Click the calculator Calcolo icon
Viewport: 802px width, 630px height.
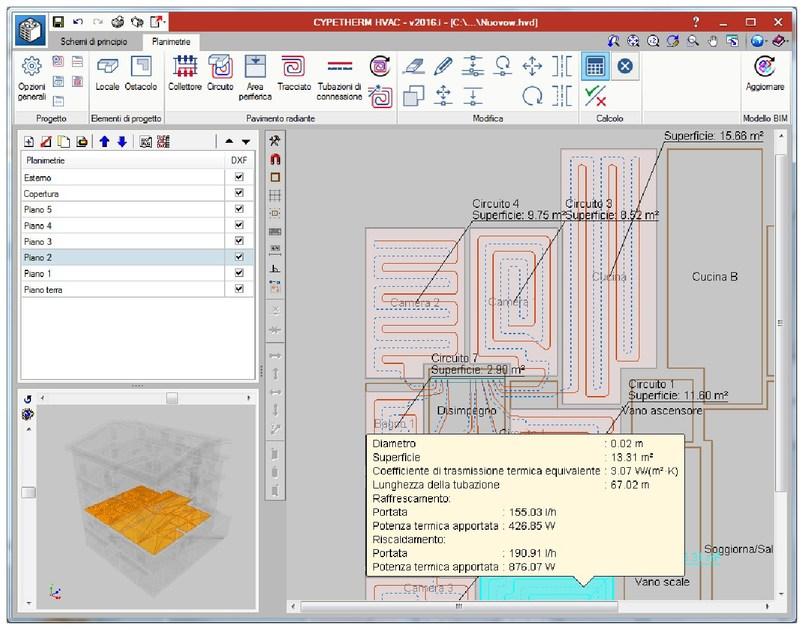(x=595, y=66)
